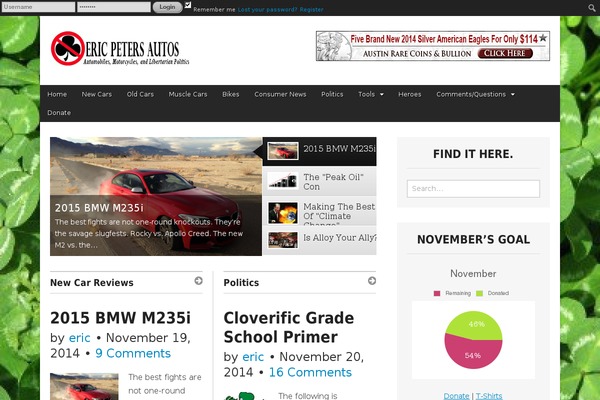This screenshot has width=600, height=400.
Task: Open Politics section arrow icon
Action: [x=372, y=281]
